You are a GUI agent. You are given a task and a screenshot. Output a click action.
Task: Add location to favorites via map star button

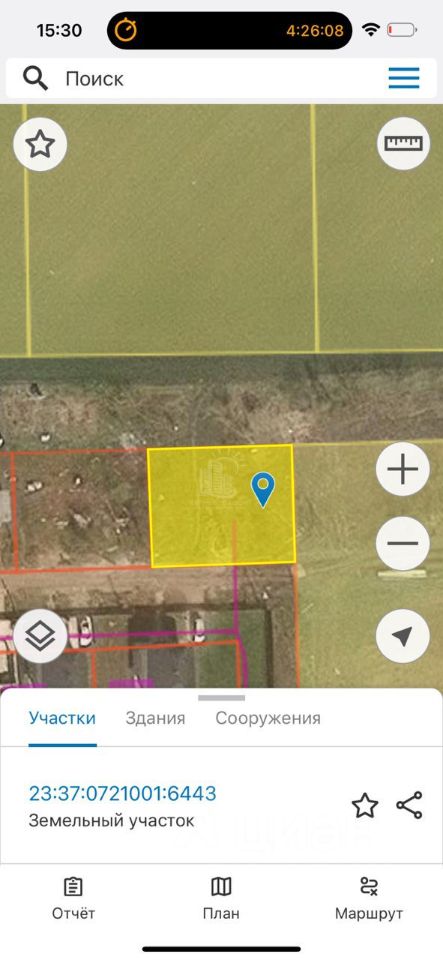click(x=40, y=144)
